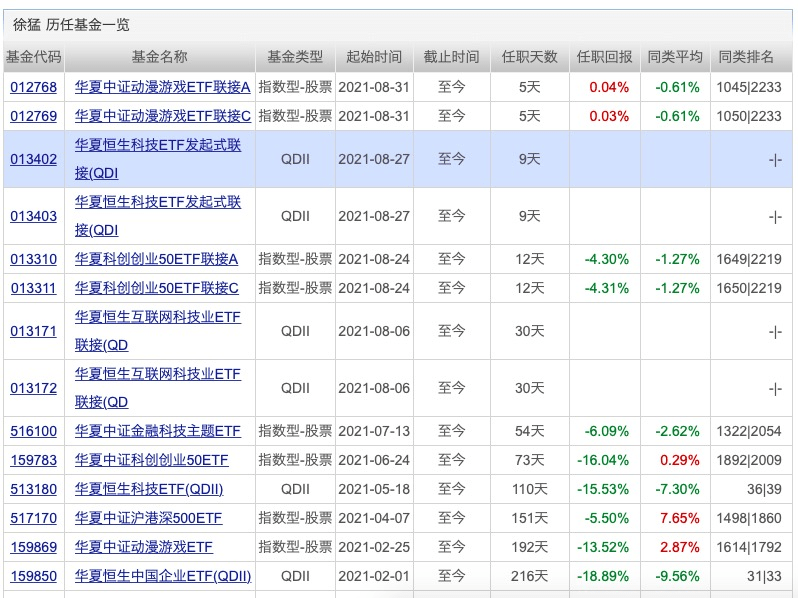Open fund code 012768 link
The height and width of the screenshot is (598, 798).
pyautogui.click(x=33, y=87)
